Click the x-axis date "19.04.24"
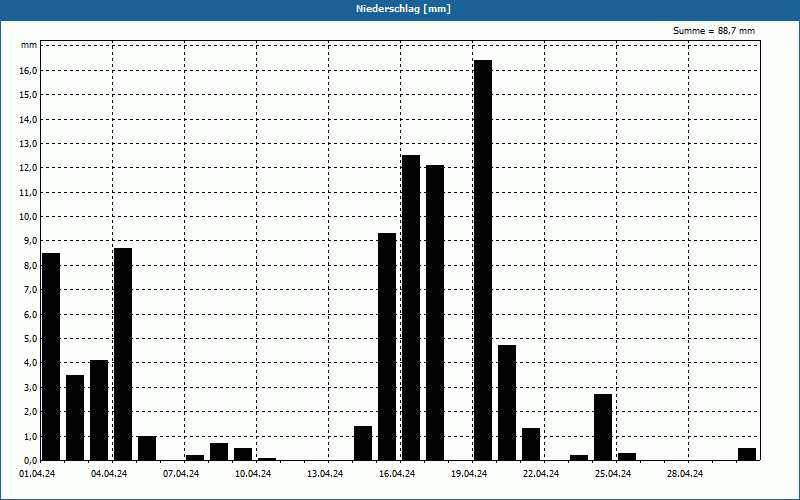The width and height of the screenshot is (800, 500). [x=469, y=474]
